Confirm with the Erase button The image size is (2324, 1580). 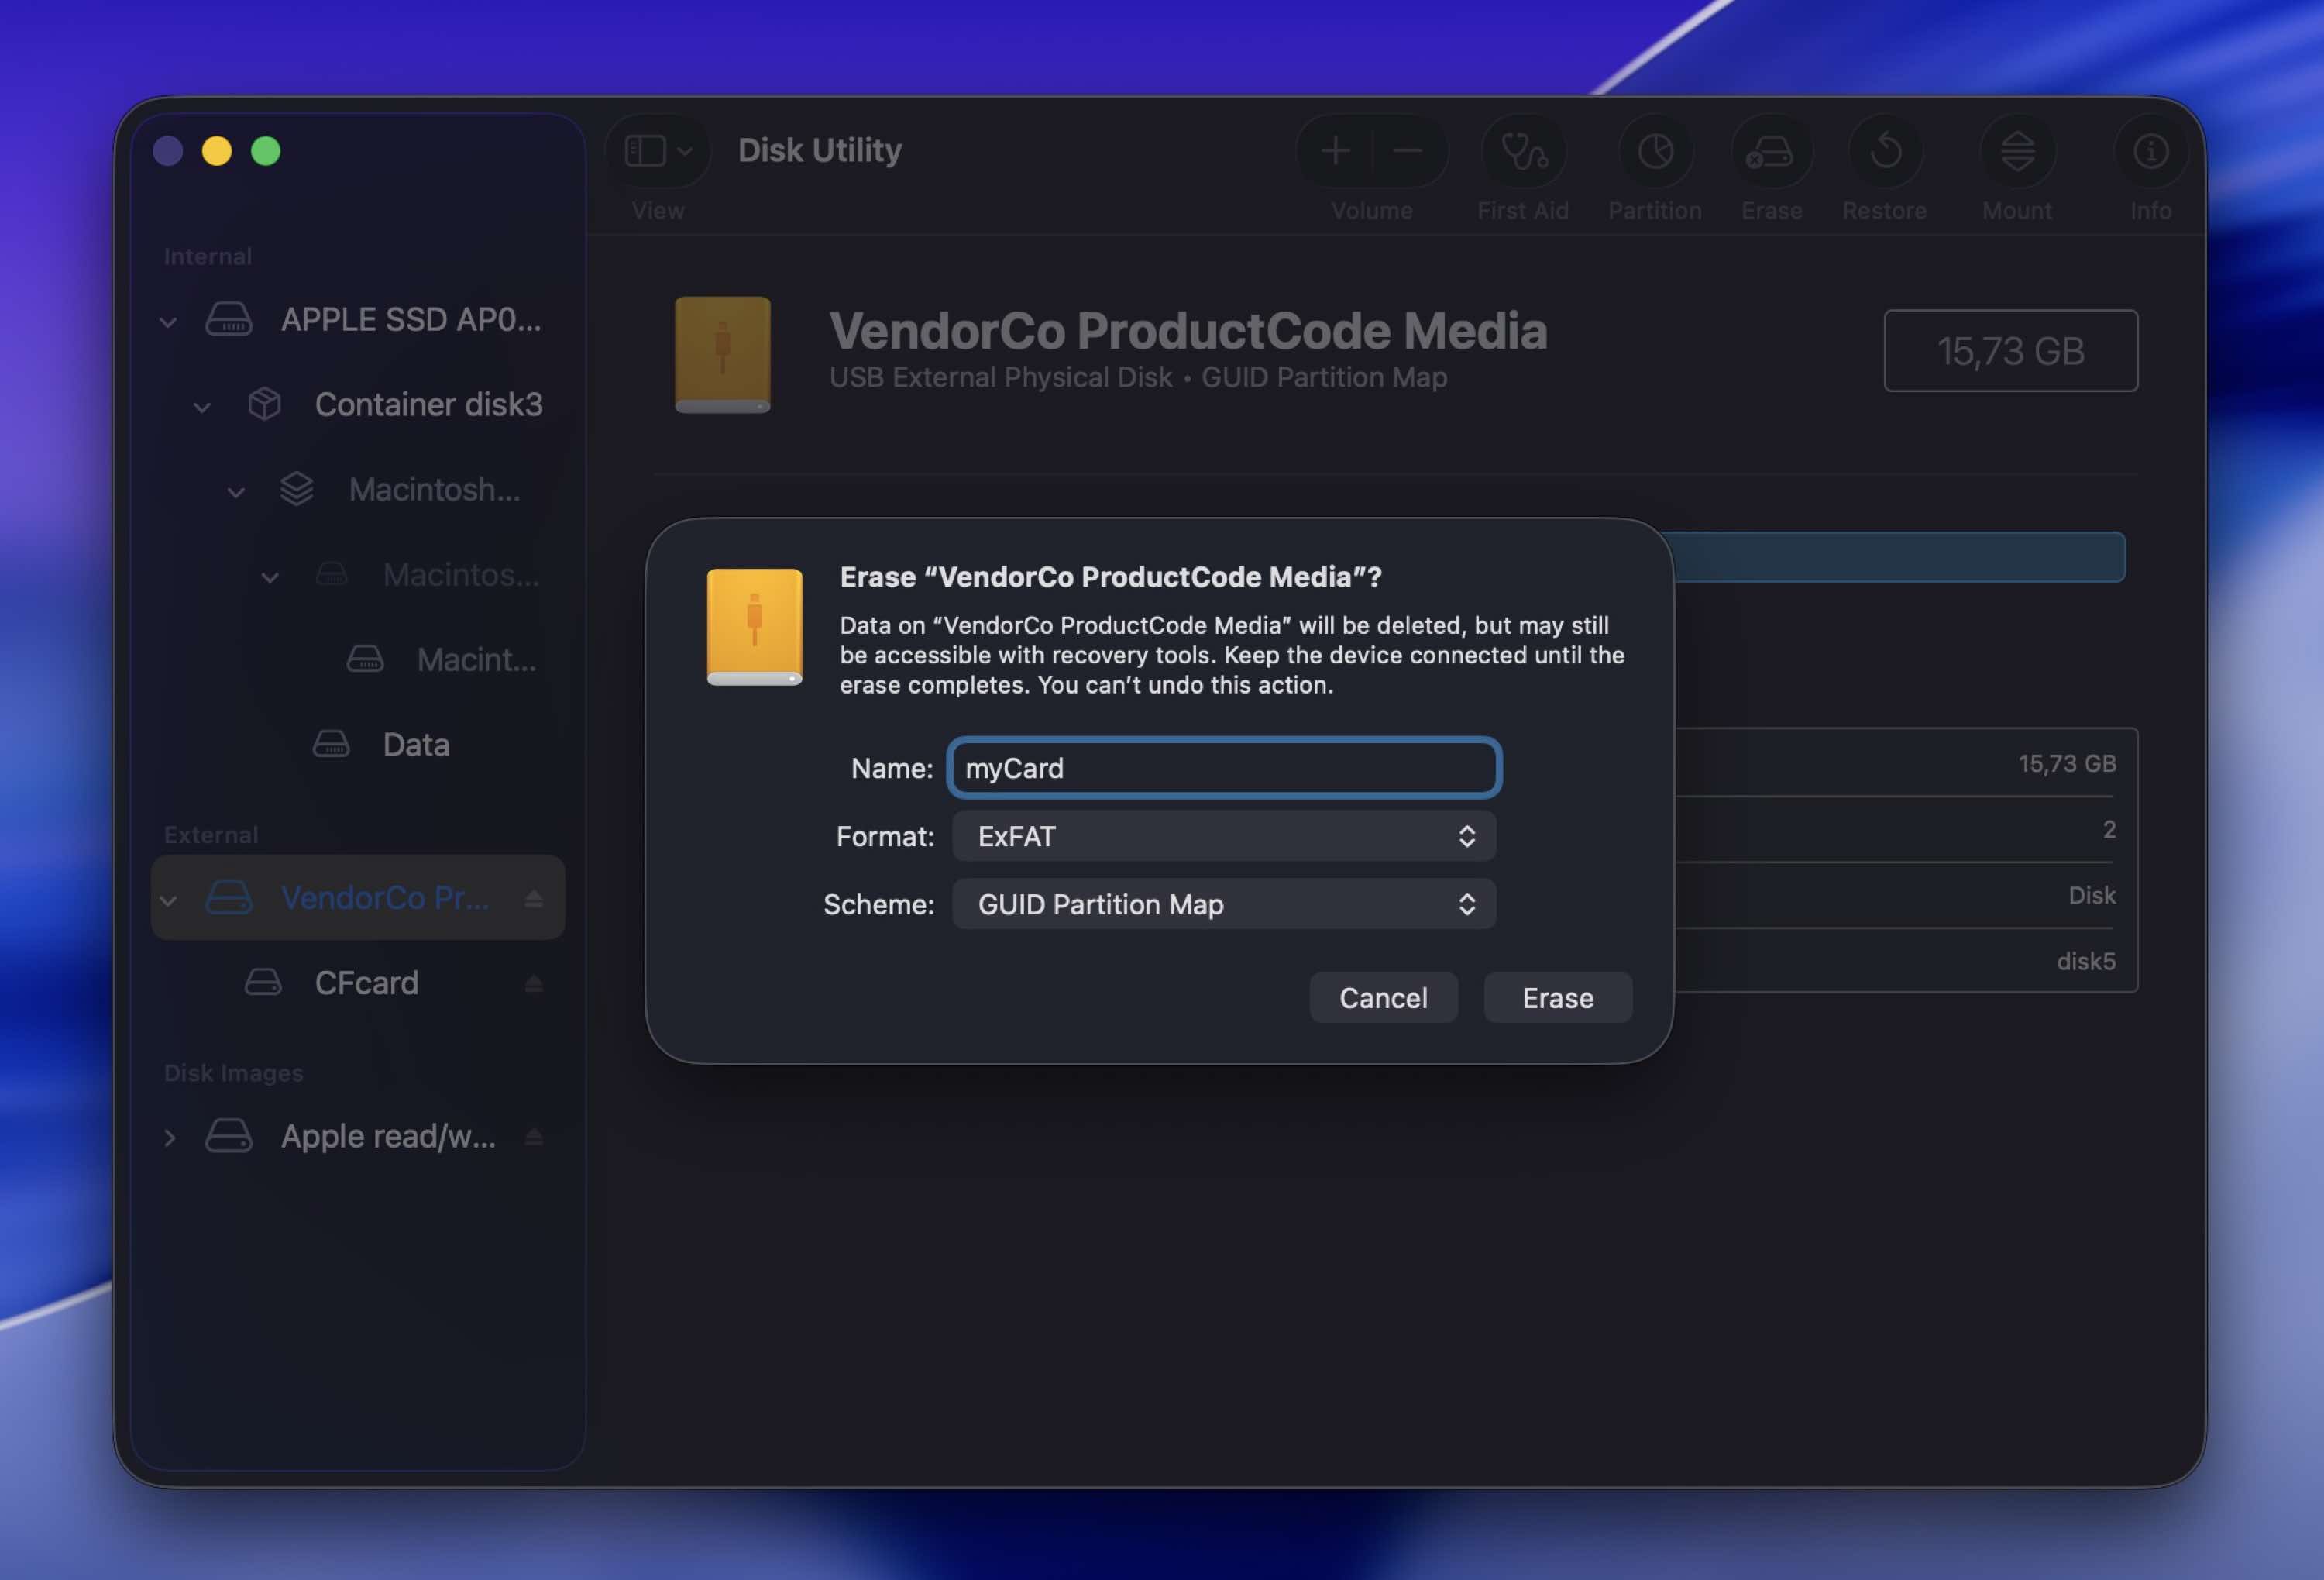click(1557, 997)
